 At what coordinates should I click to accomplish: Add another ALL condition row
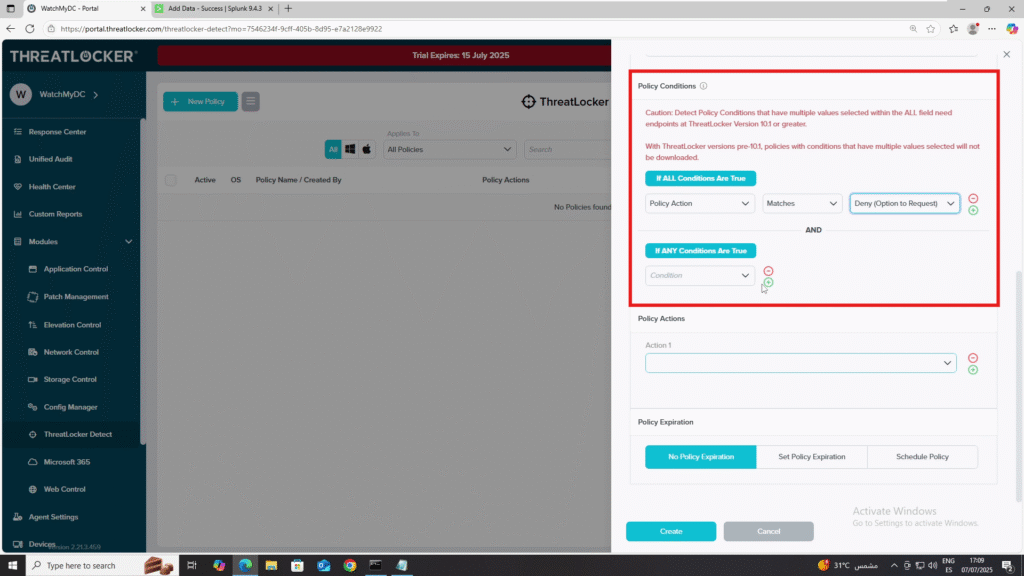tap(973, 210)
